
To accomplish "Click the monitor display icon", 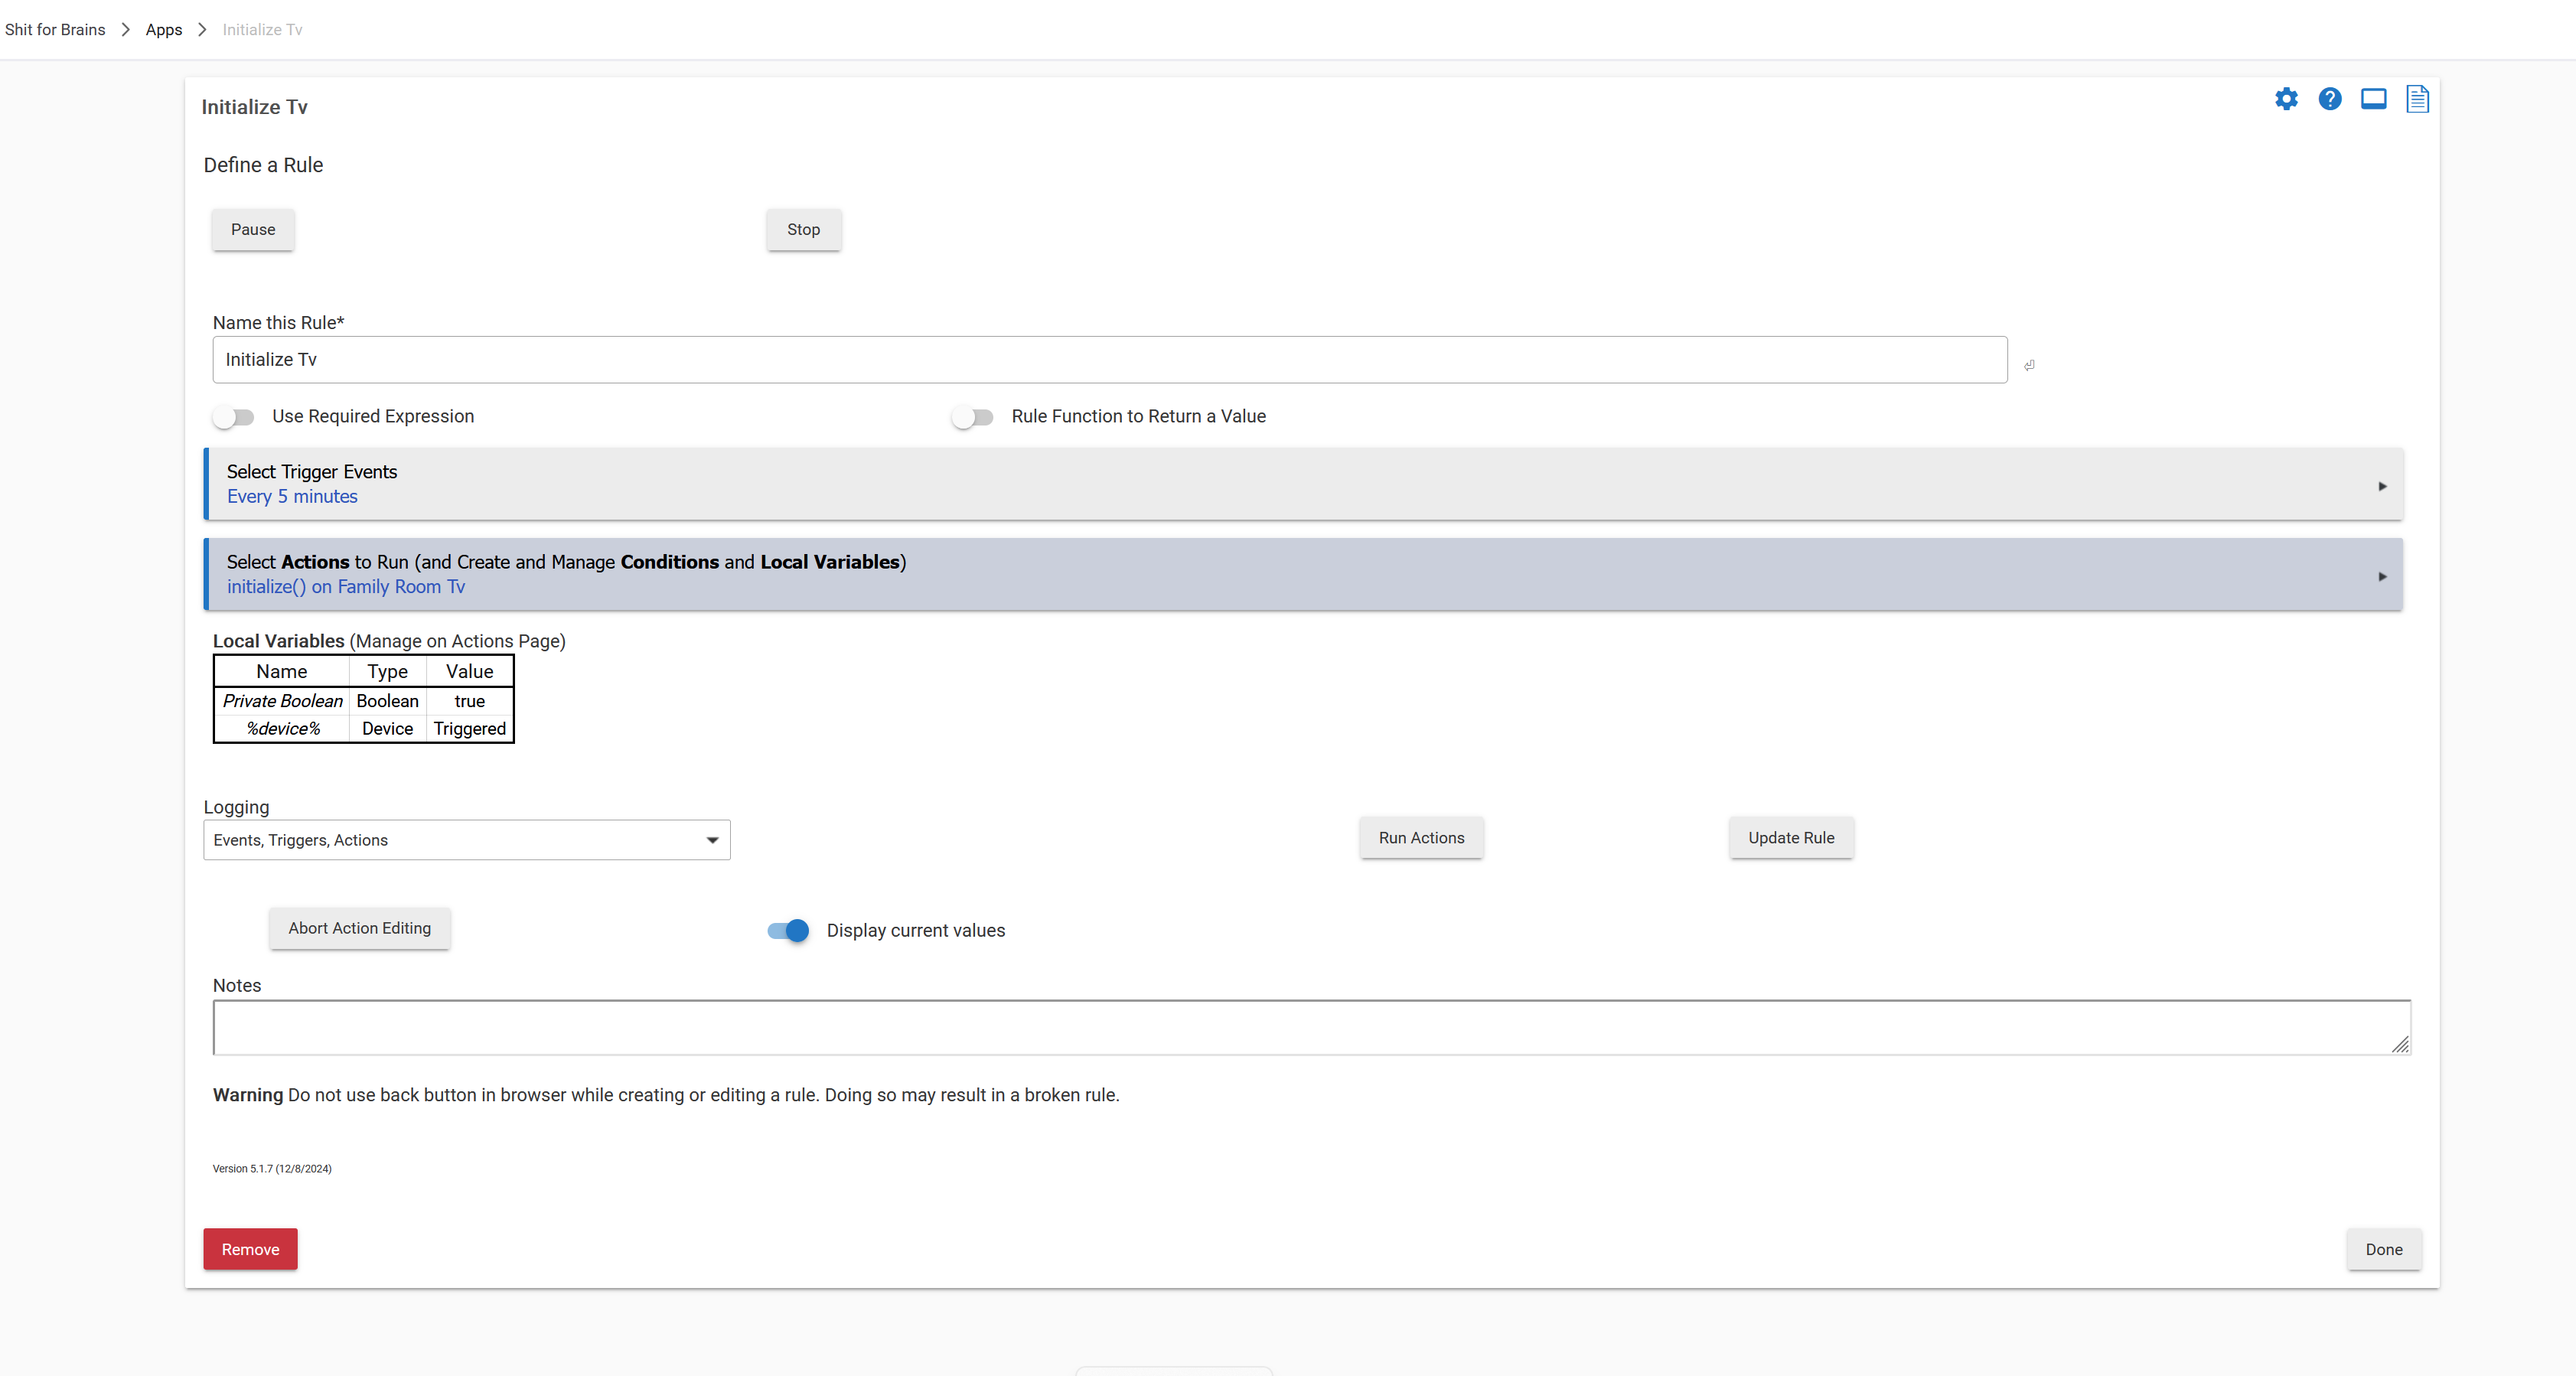I will coord(2373,99).
